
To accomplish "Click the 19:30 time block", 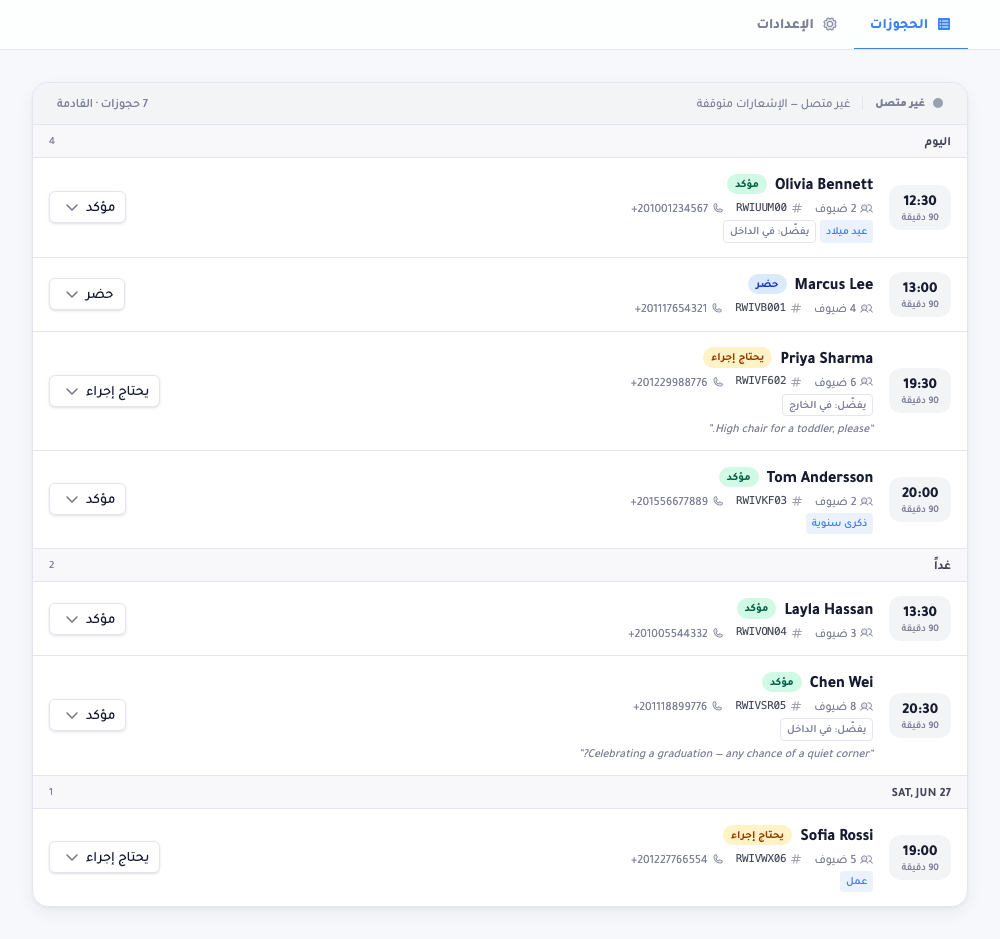I will coord(920,390).
